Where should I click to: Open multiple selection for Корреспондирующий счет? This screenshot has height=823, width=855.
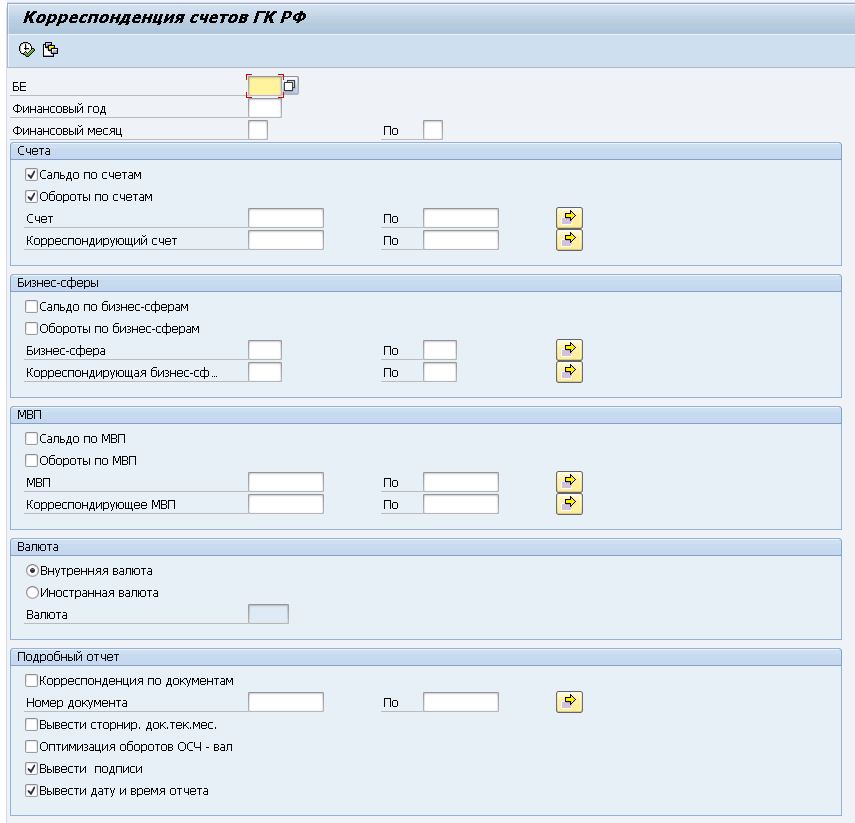click(569, 239)
